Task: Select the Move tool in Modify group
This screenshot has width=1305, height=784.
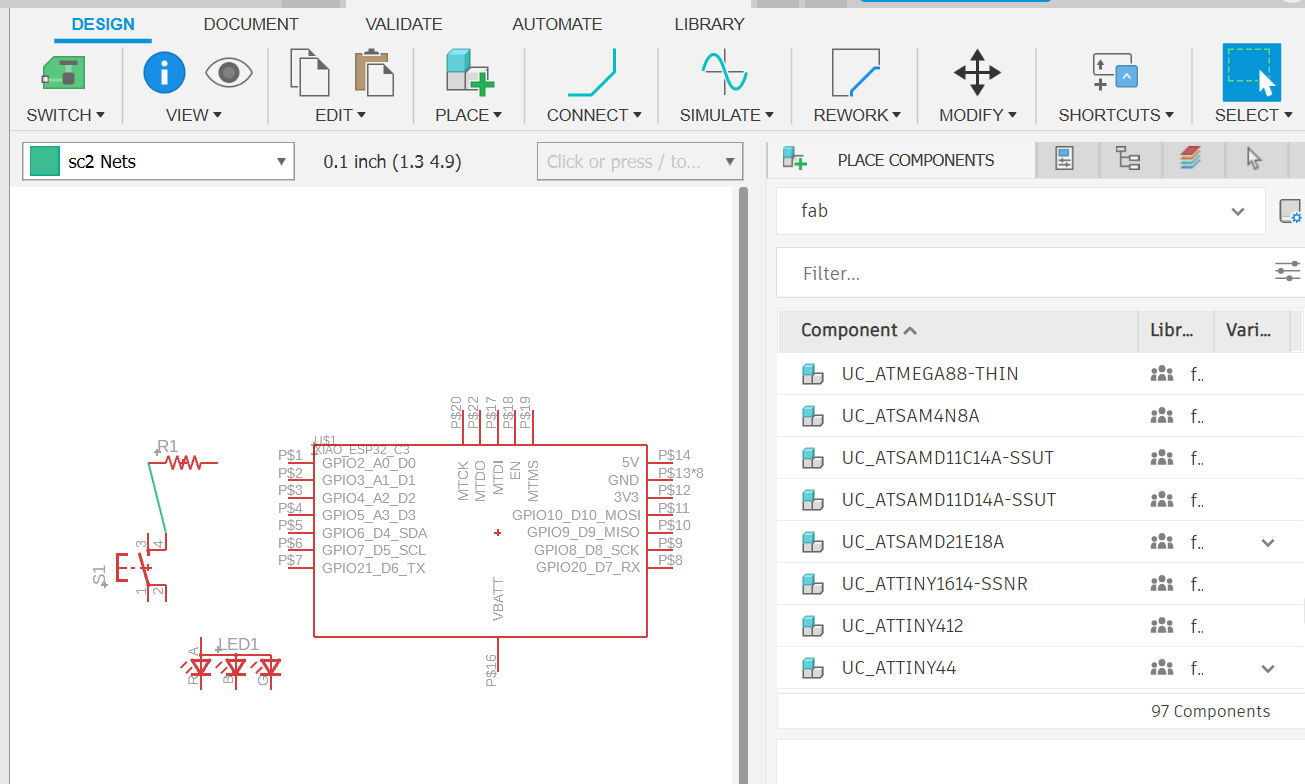Action: pos(976,73)
